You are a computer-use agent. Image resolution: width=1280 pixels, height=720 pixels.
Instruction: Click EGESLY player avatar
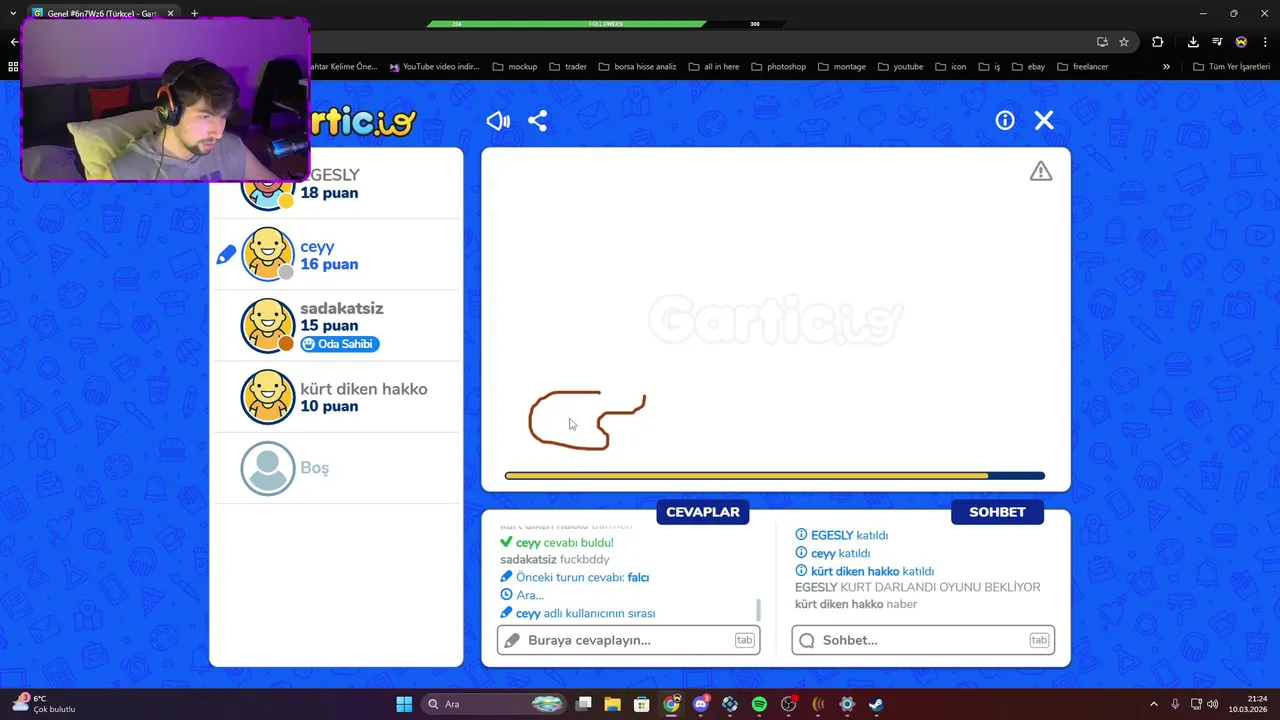268,192
